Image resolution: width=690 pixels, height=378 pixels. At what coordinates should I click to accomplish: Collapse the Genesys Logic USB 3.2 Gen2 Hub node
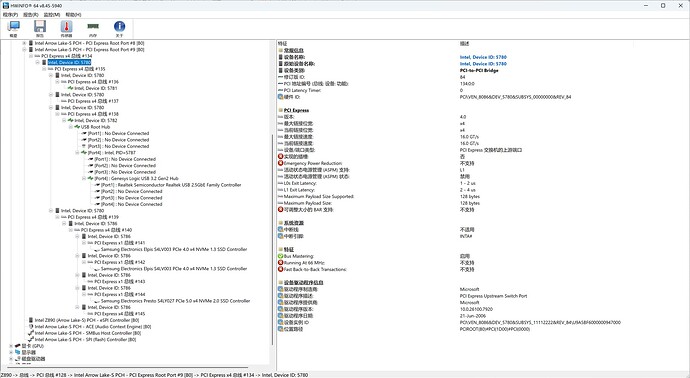click(84, 179)
